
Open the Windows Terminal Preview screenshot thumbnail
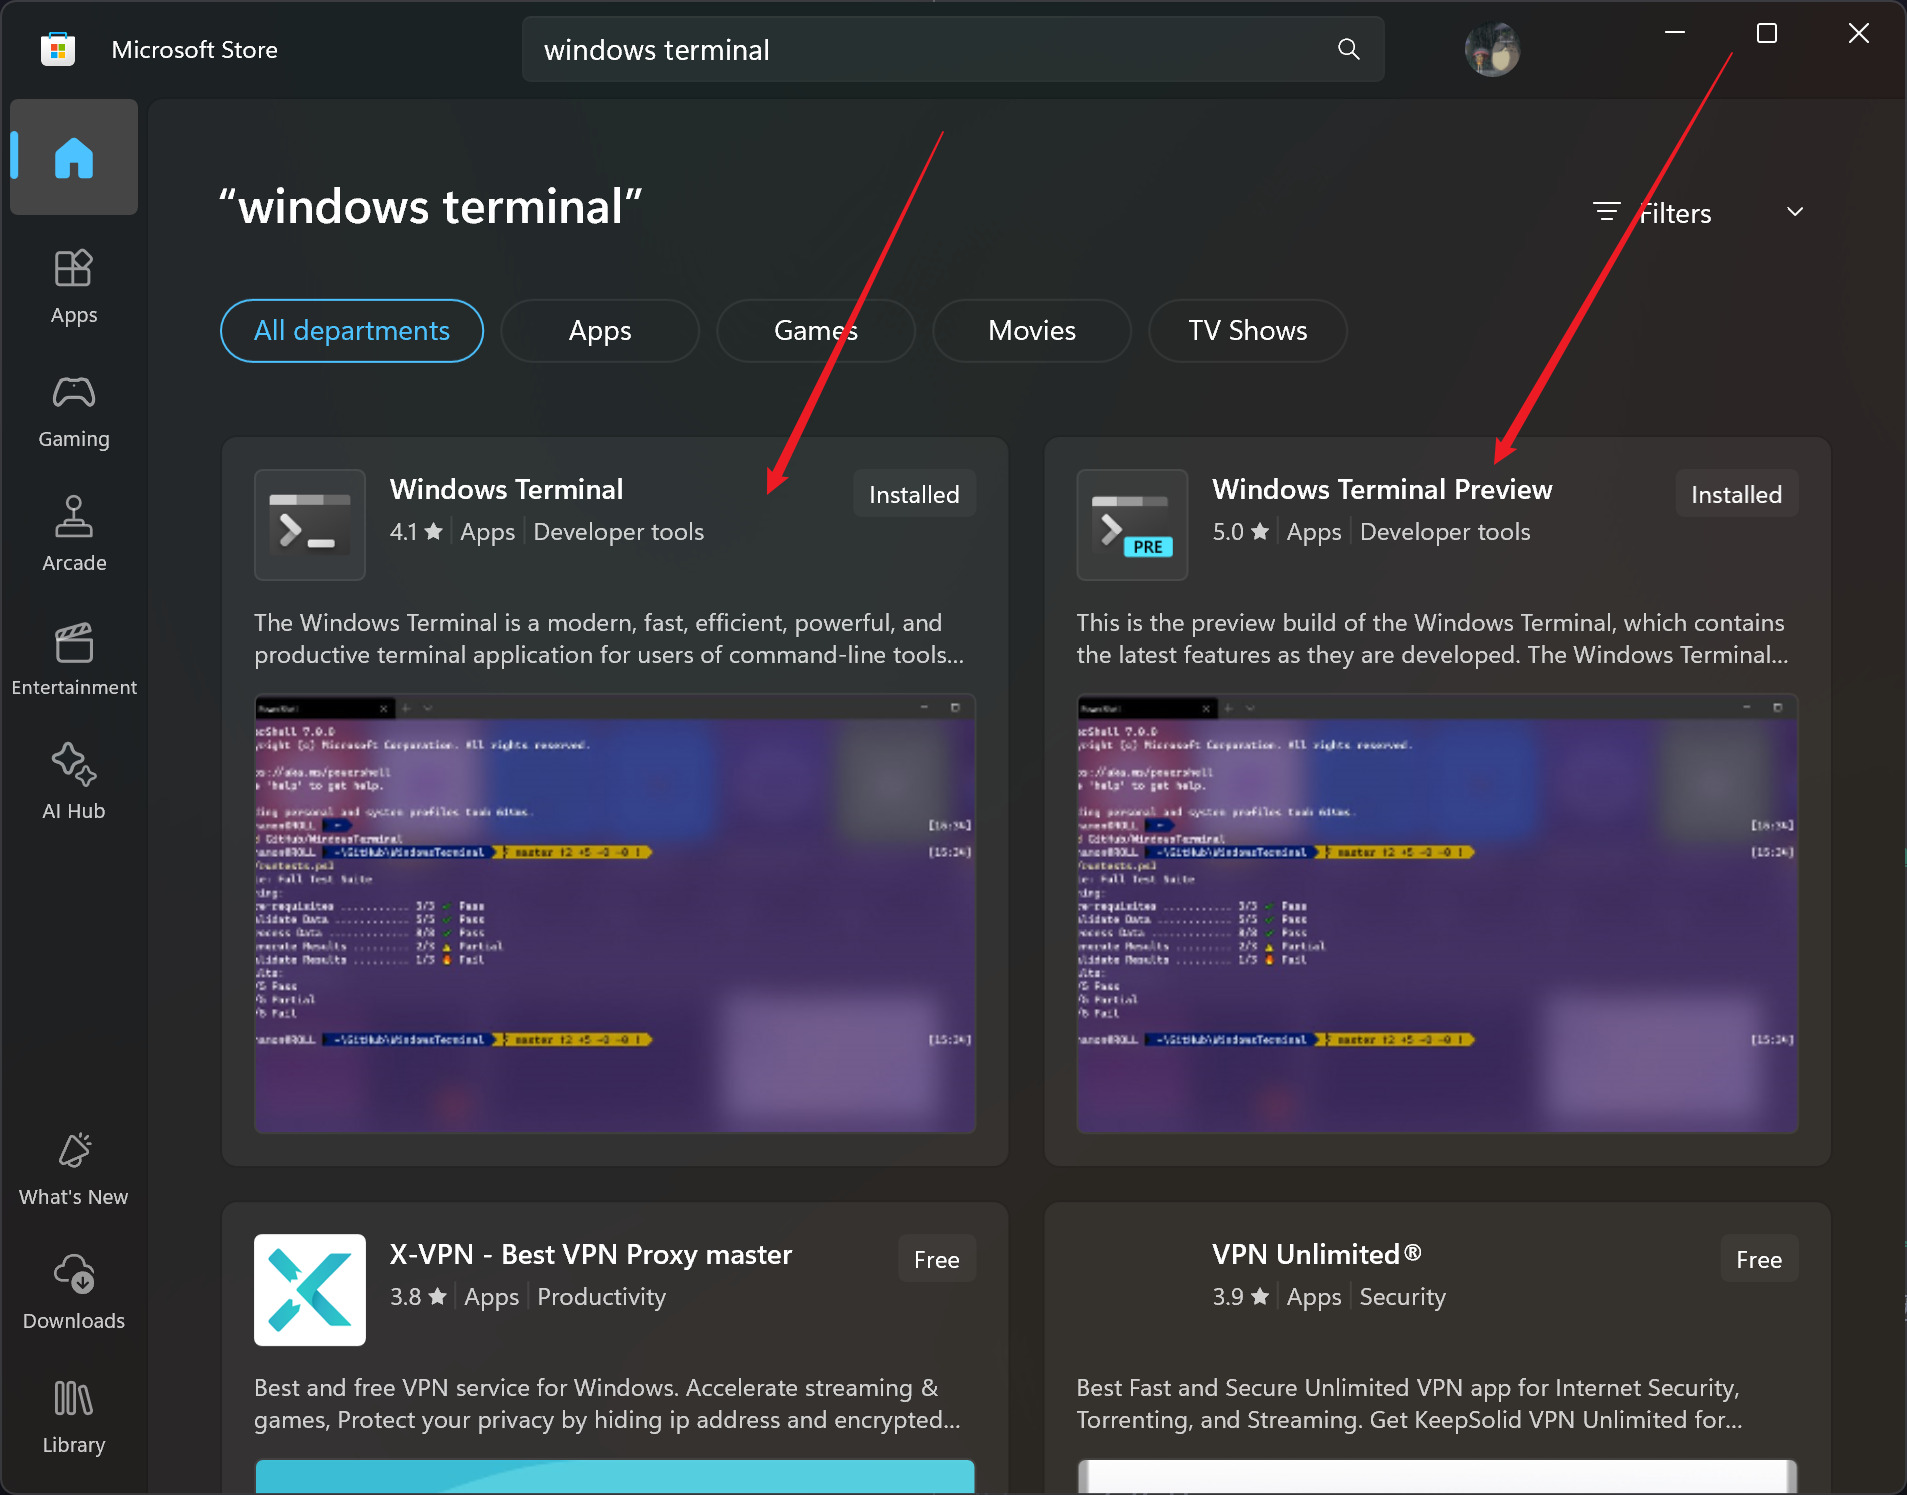(x=1437, y=913)
